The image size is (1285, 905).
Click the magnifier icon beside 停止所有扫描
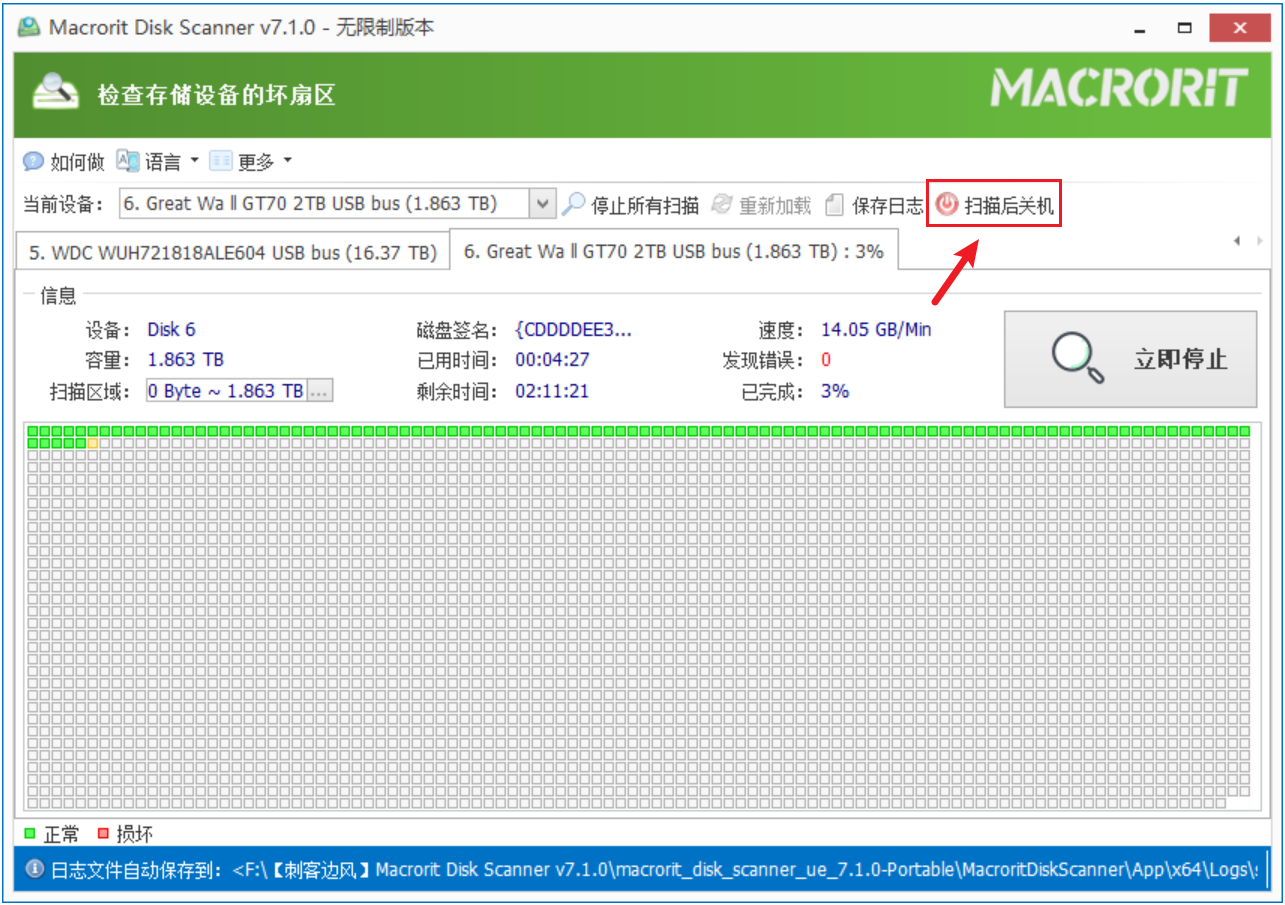click(573, 204)
